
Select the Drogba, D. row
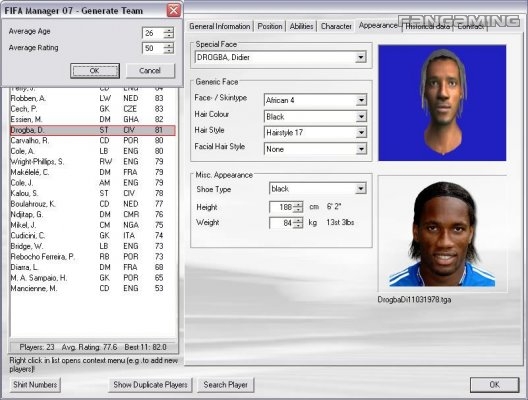click(x=93, y=130)
